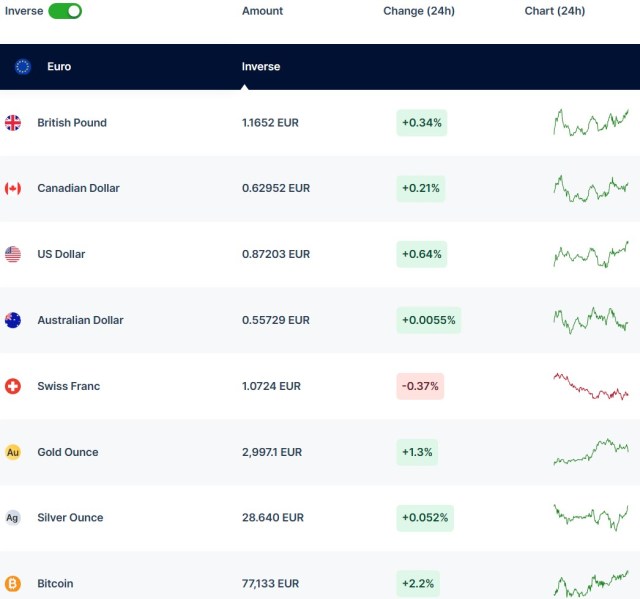This screenshot has height=599, width=640.
Task: Click the Euro flag icon in header
Action: [x=23, y=67]
